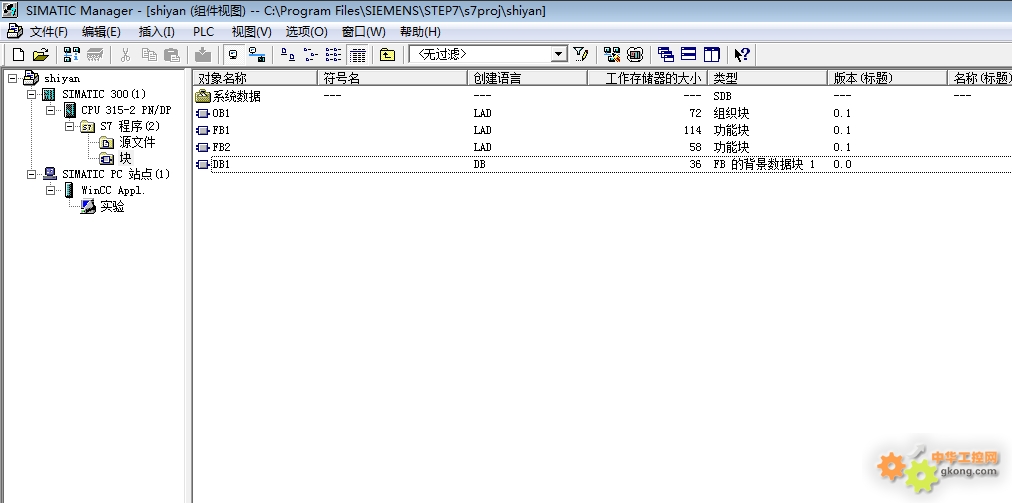Collapse the SIMATIC PC 站点(1) node
The height and width of the screenshot is (503, 1012).
click(x=31, y=174)
